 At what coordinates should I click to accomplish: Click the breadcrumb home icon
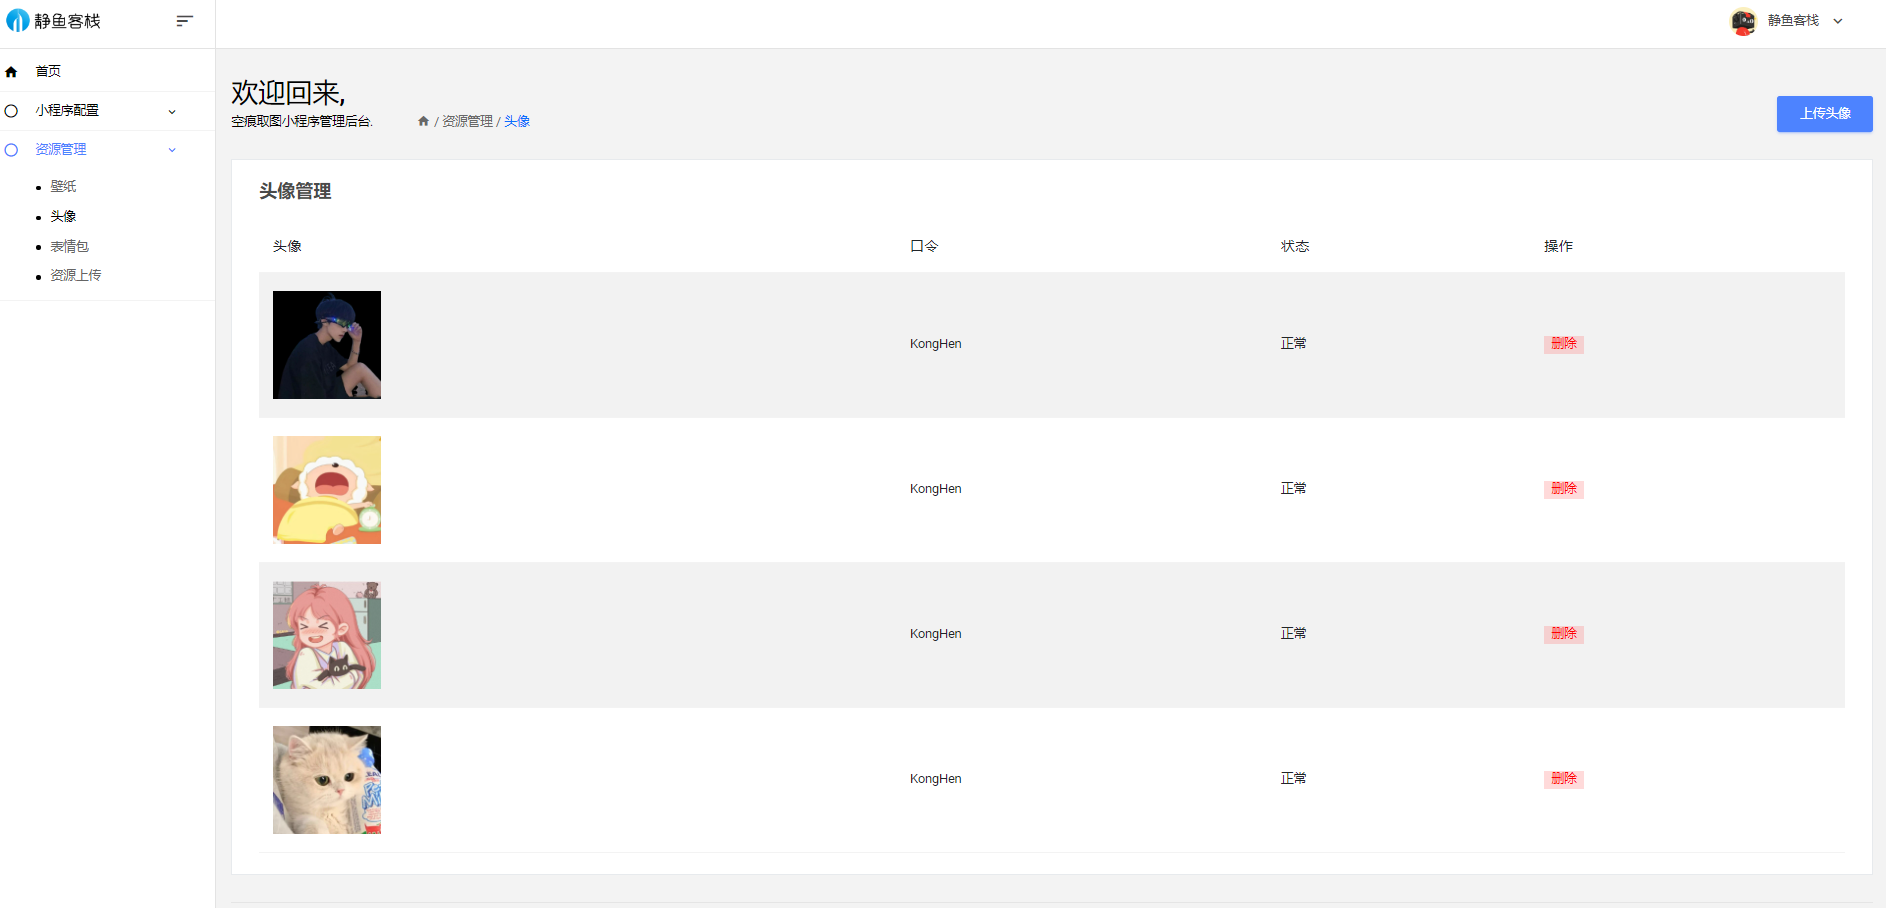click(x=423, y=121)
